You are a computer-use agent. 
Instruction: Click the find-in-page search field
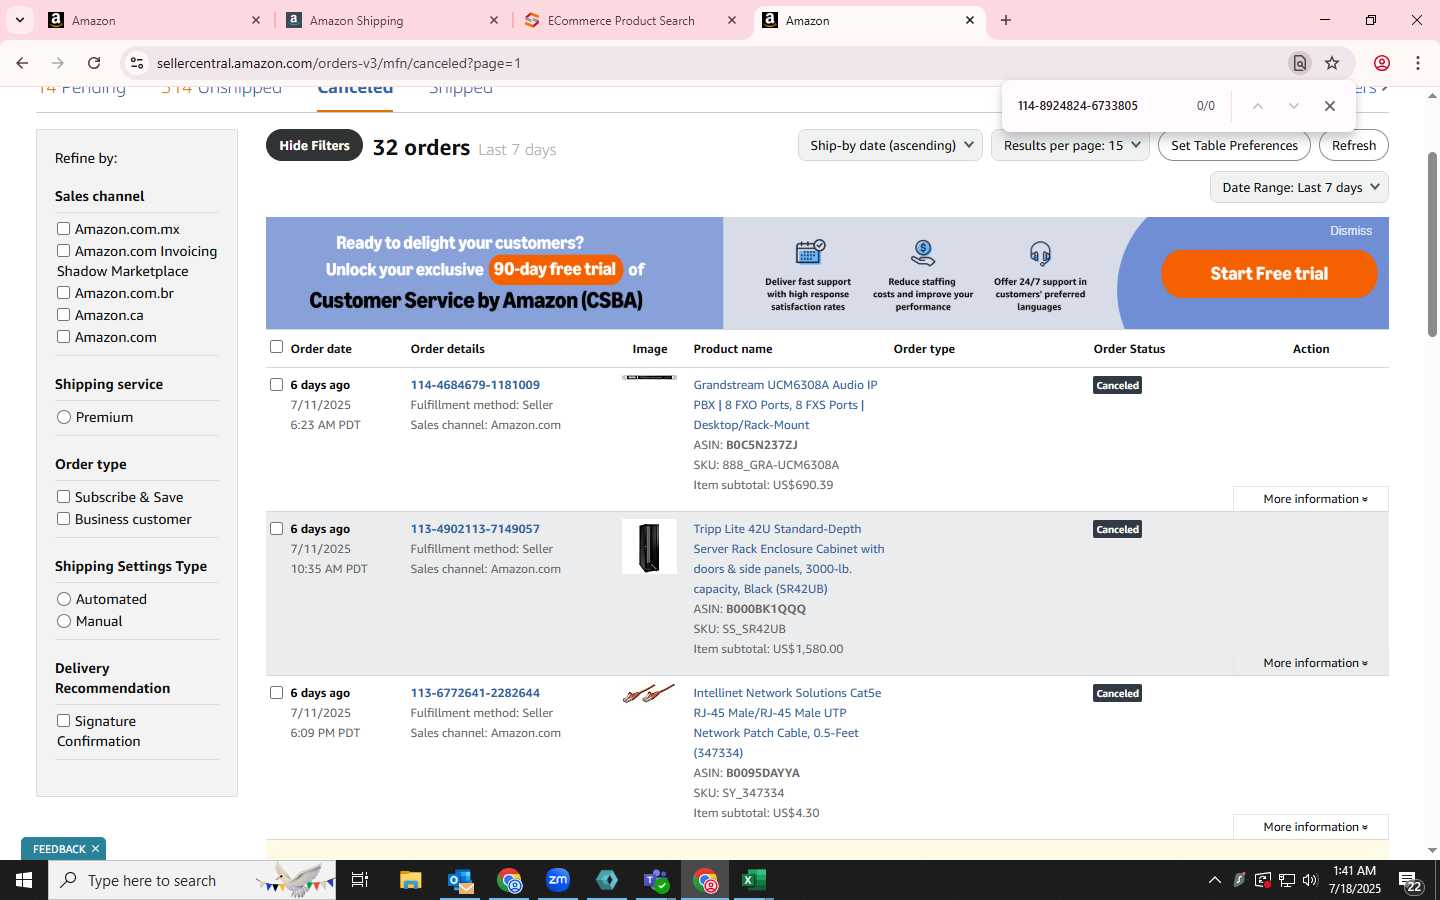[x=1100, y=106]
